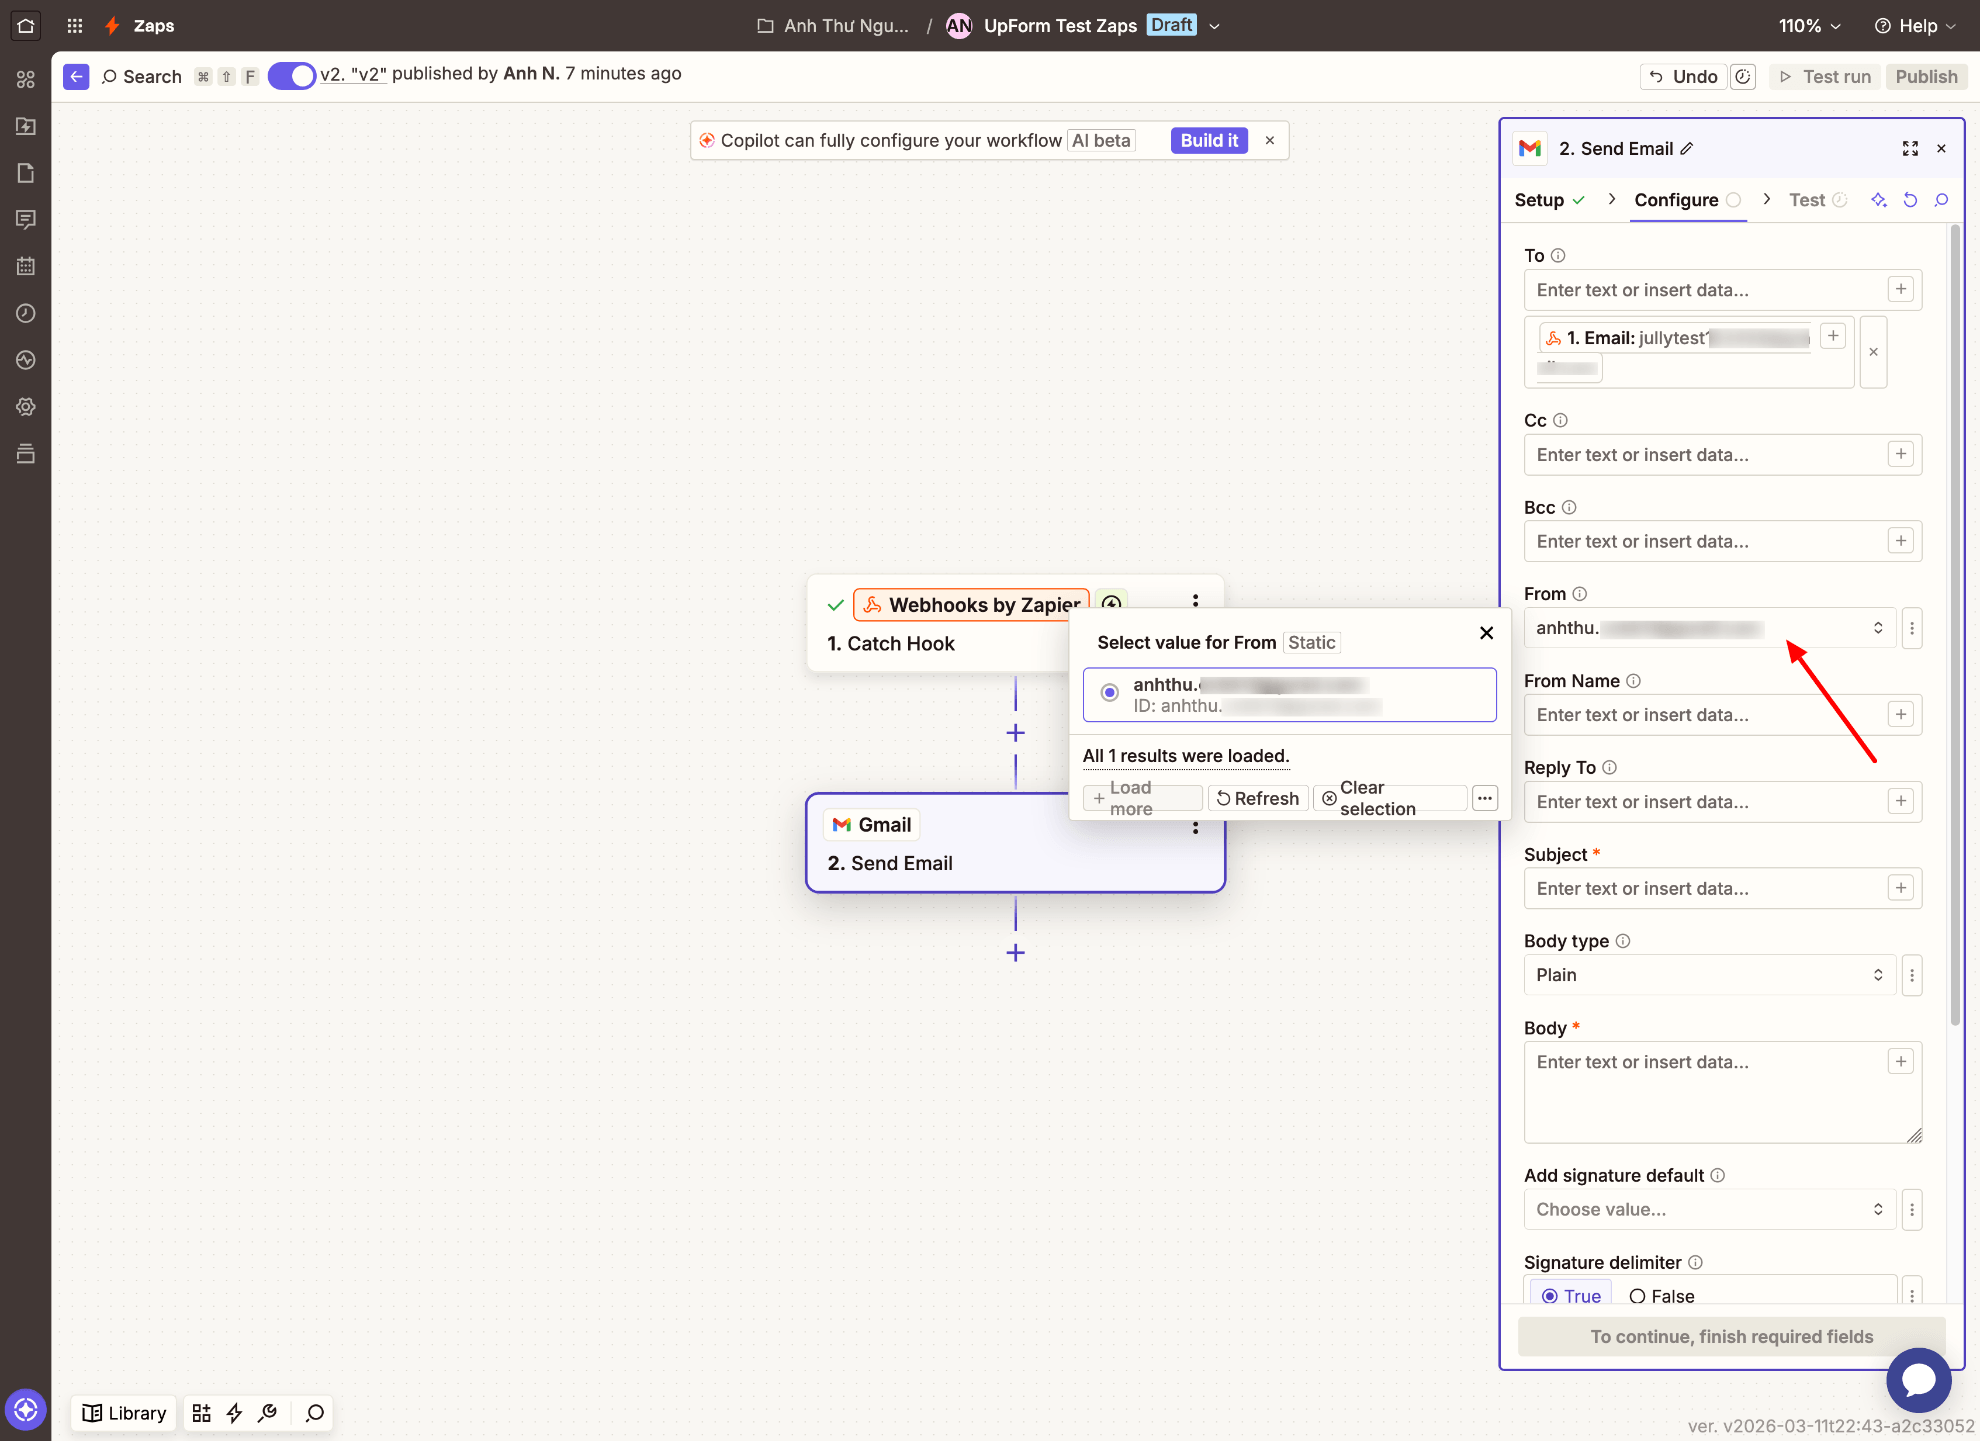Click the Build it button

(1209, 141)
